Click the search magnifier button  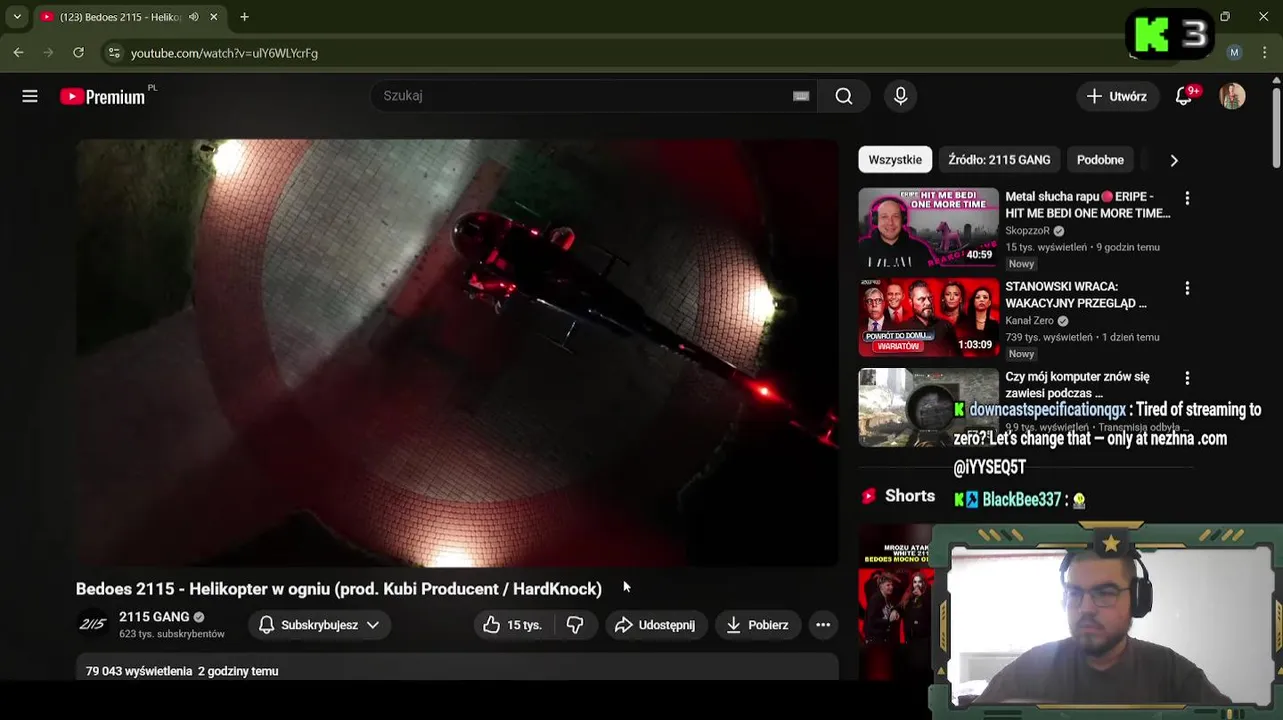(844, 96)
